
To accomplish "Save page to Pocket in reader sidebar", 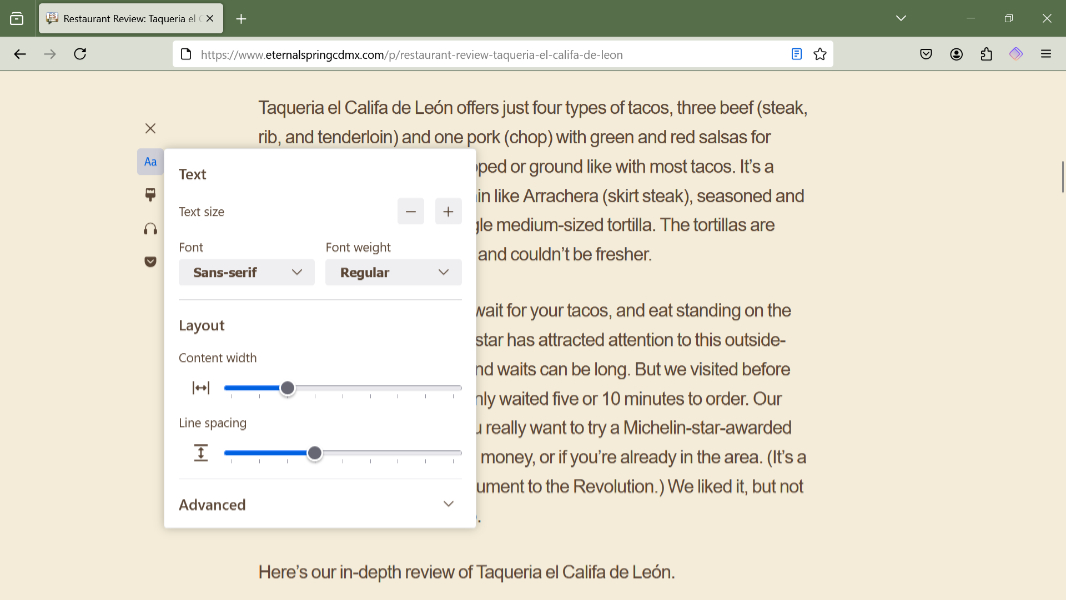I will pyautogui.click(x=150, y=262).
